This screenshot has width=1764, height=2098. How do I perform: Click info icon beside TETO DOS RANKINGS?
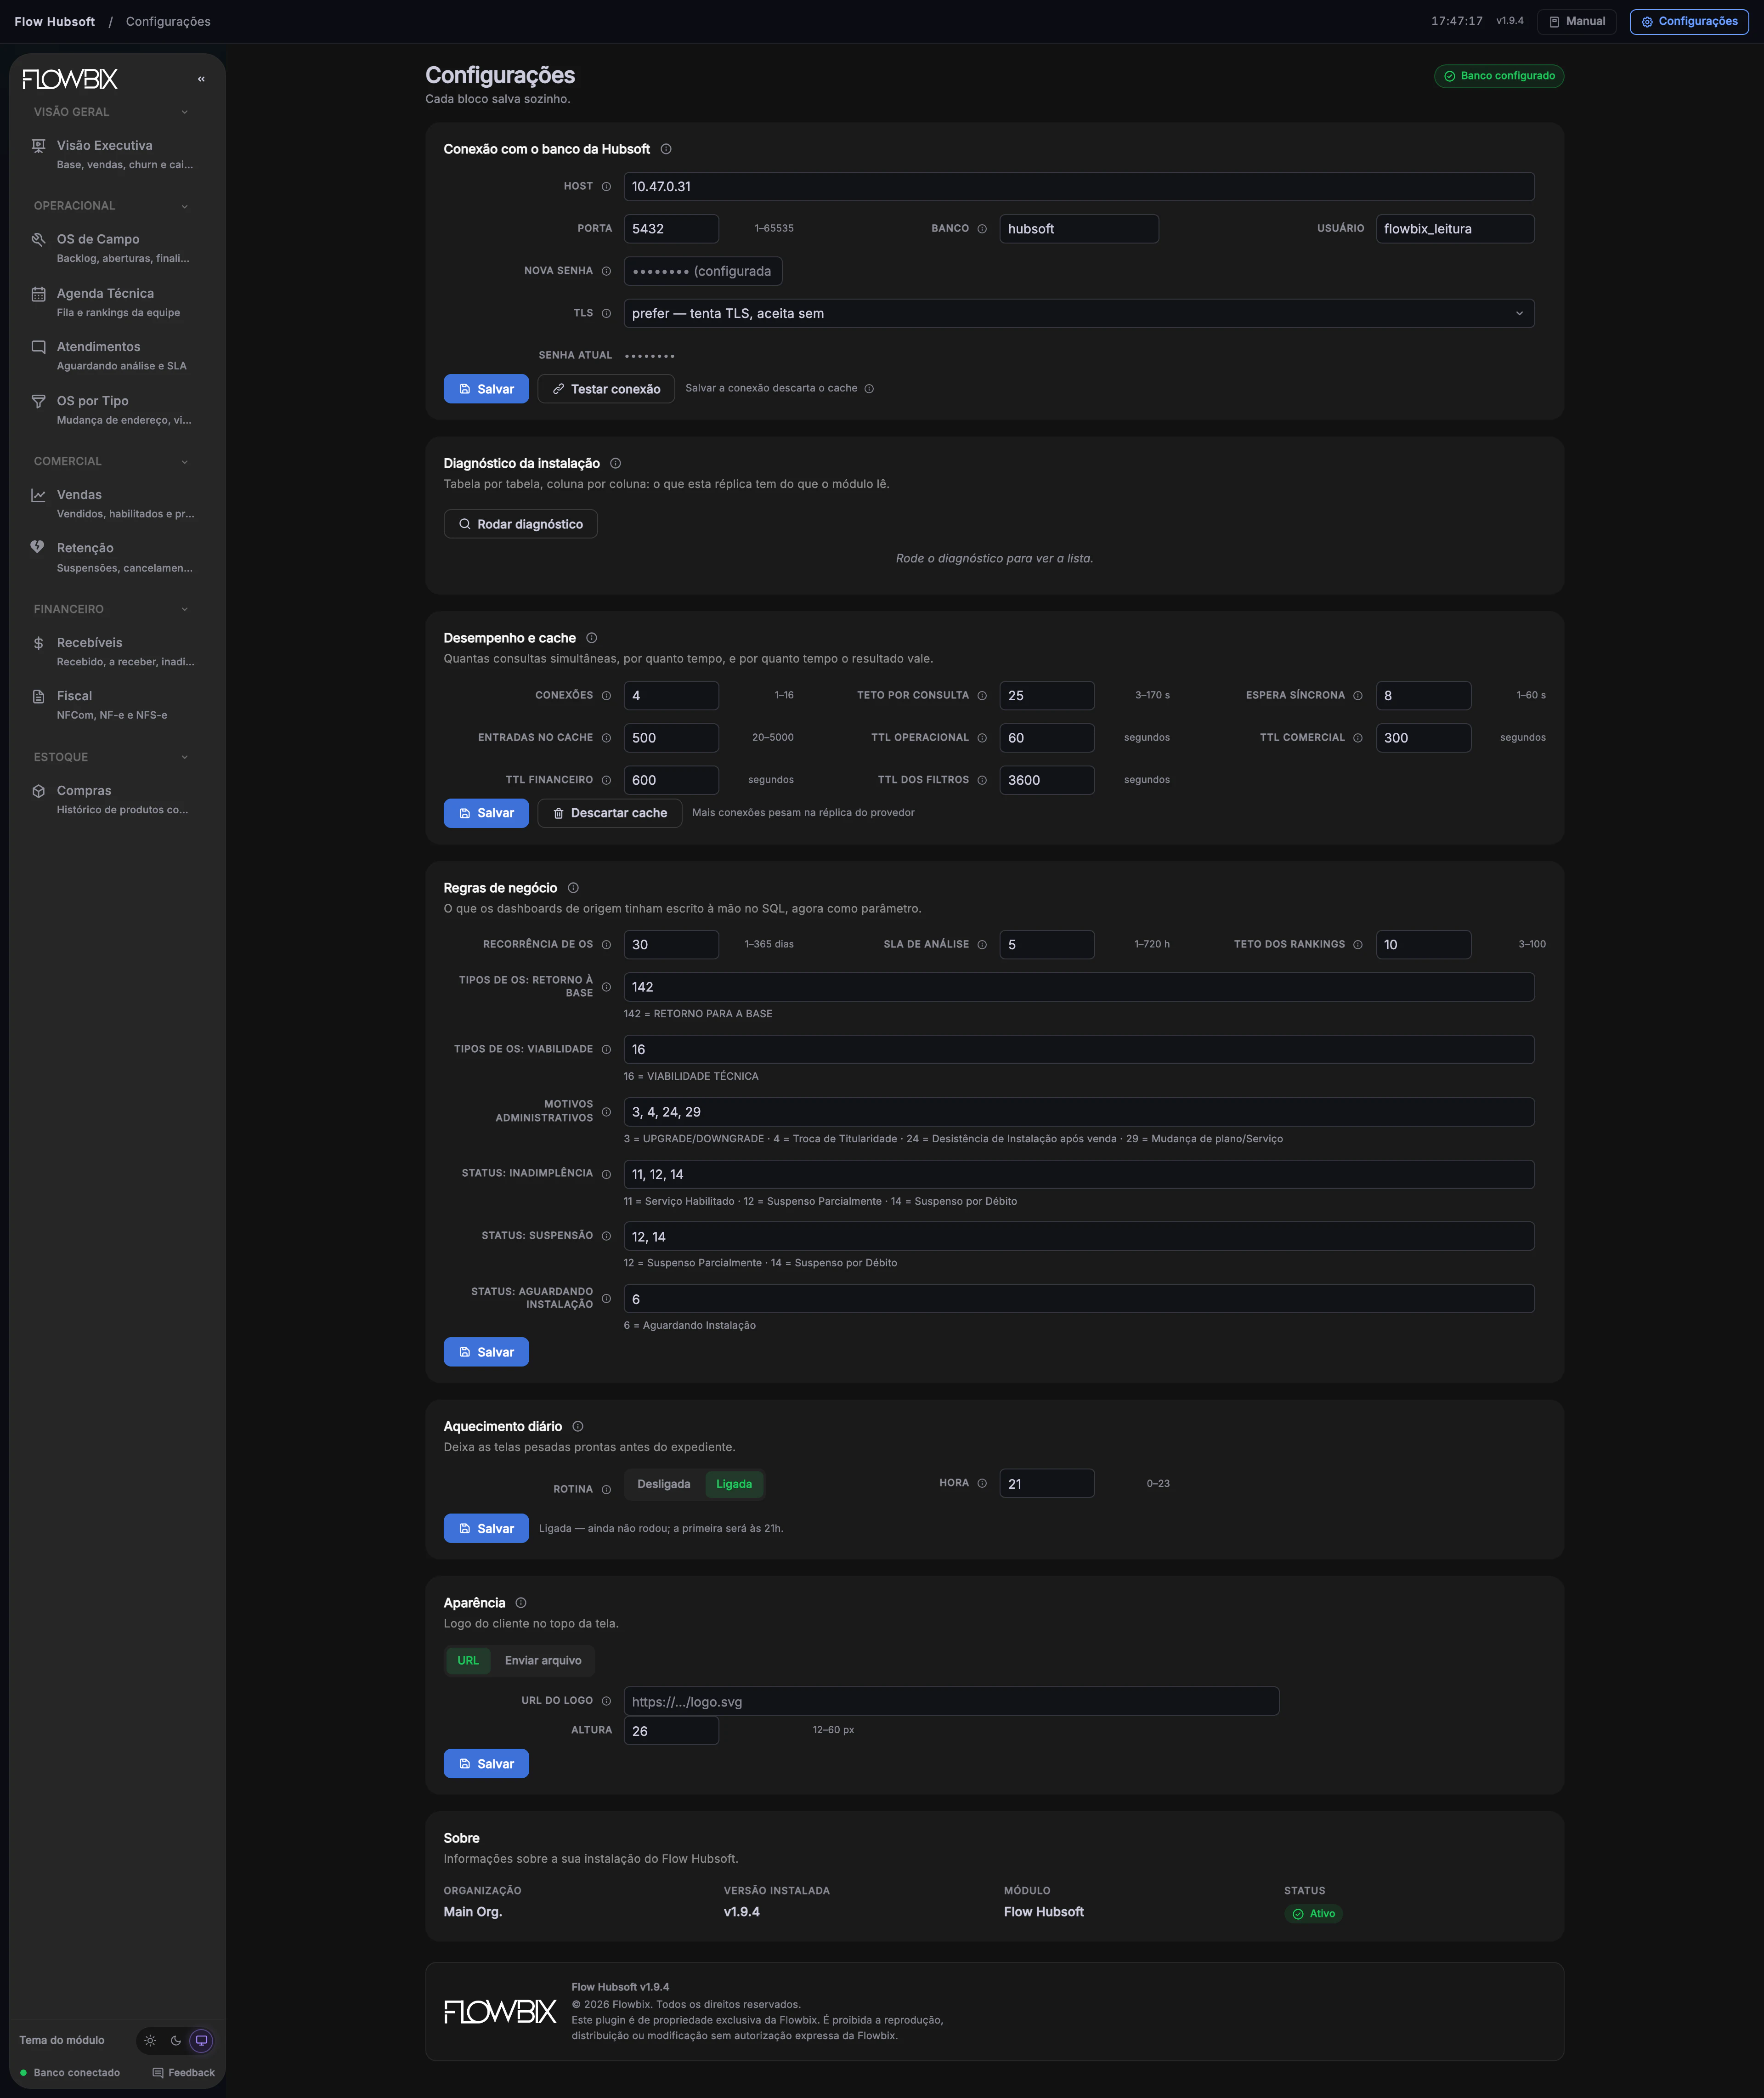(1358, 945)
